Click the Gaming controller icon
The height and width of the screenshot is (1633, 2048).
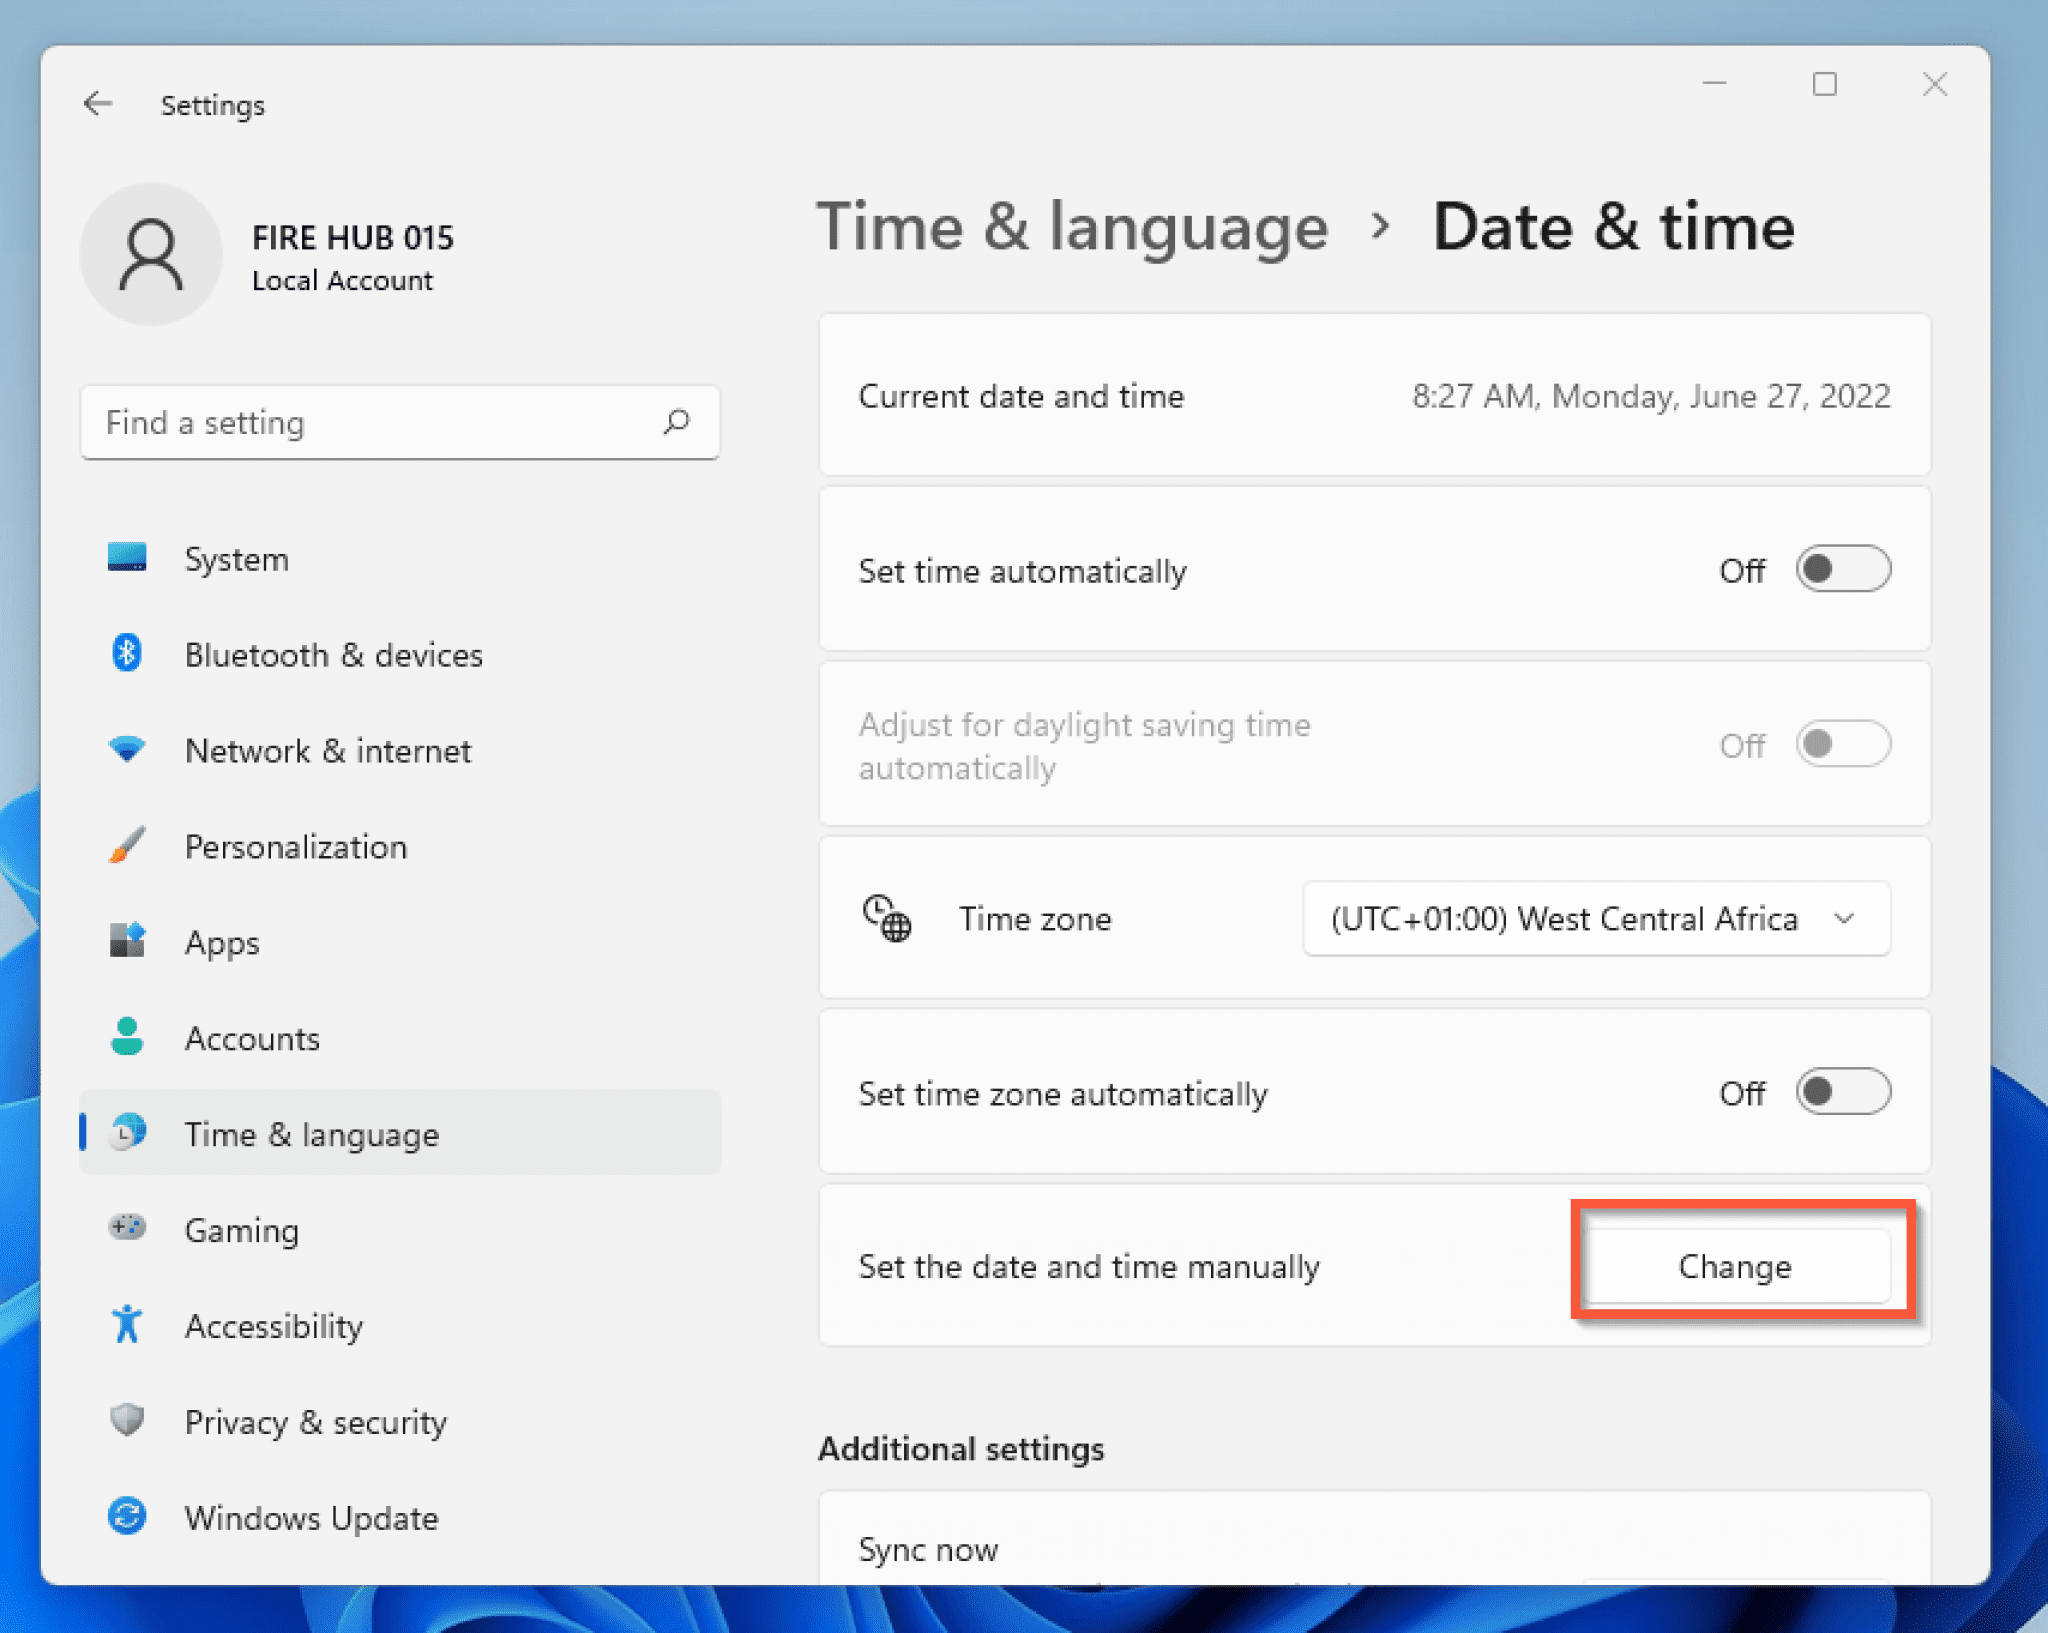click(x=128, y=1228)
